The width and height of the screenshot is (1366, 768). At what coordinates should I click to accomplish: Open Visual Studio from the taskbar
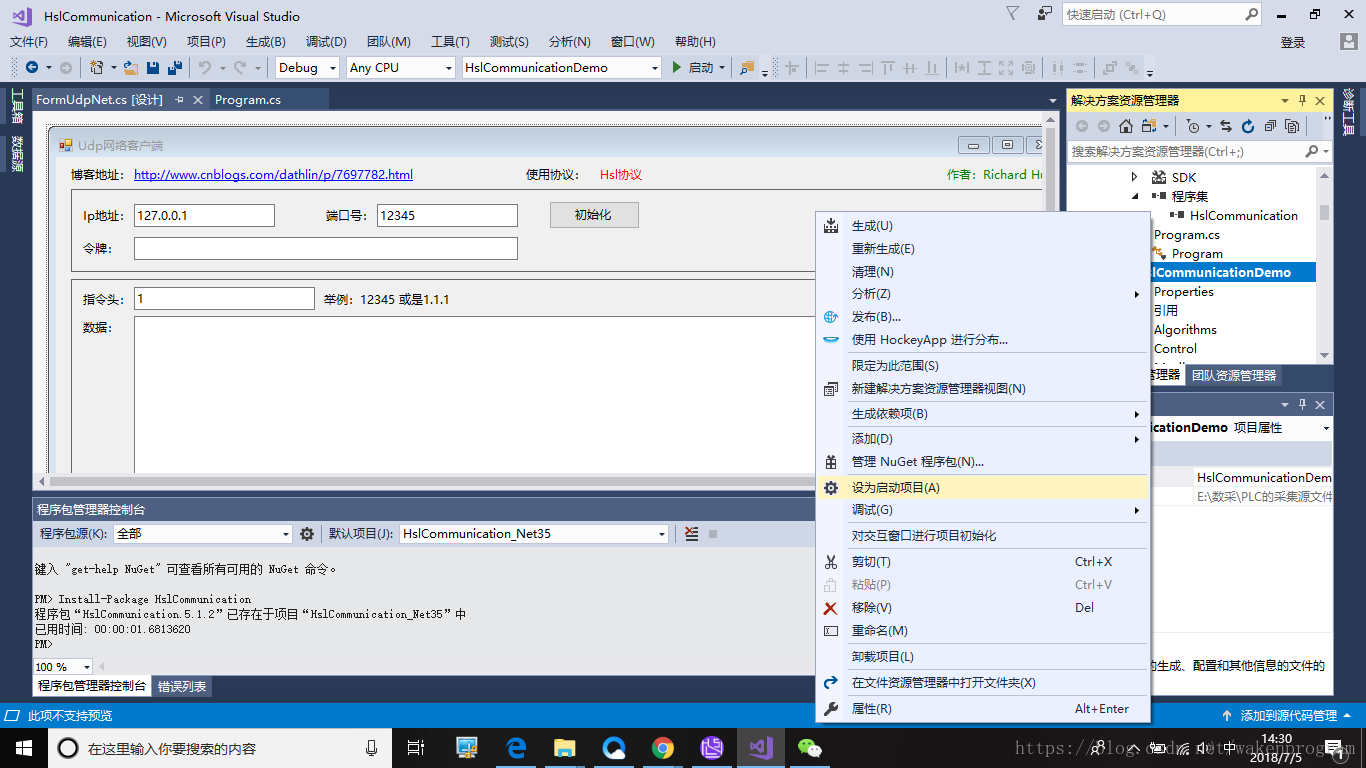tap(761, 747)
